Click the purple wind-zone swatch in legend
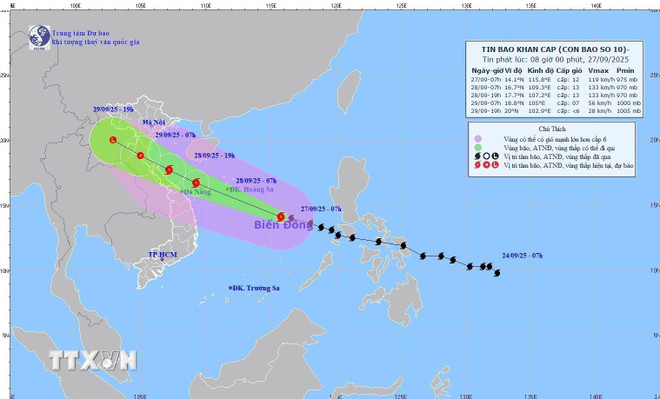The height and width of the screenshot is (399, 660). pos(478,139)
